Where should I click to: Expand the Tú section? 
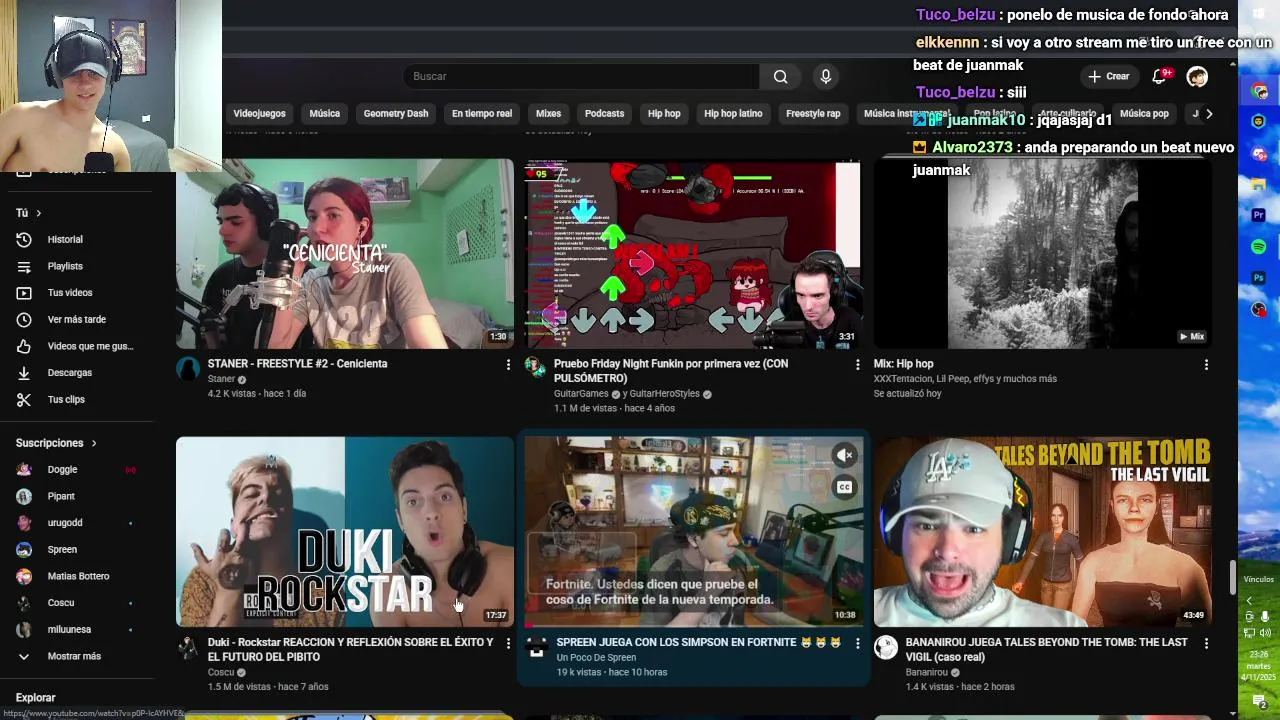tap(29, 213)
